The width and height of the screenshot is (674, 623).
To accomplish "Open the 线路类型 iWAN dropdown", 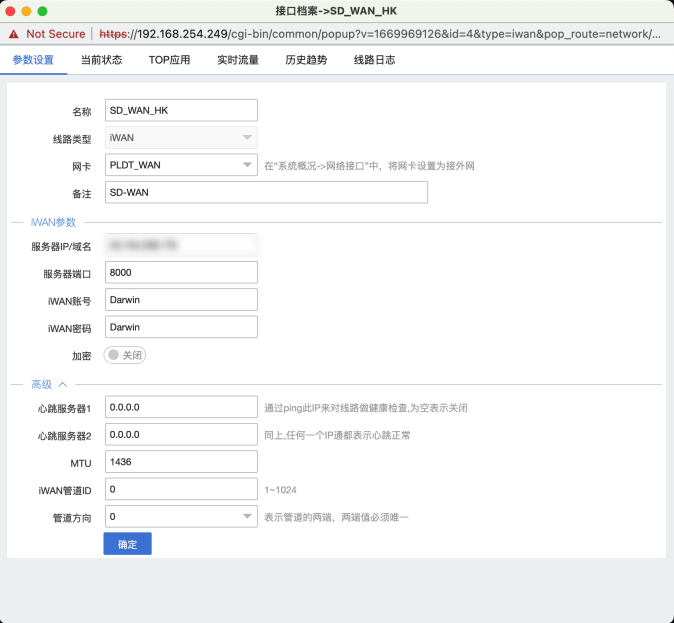I will point(181,138).
